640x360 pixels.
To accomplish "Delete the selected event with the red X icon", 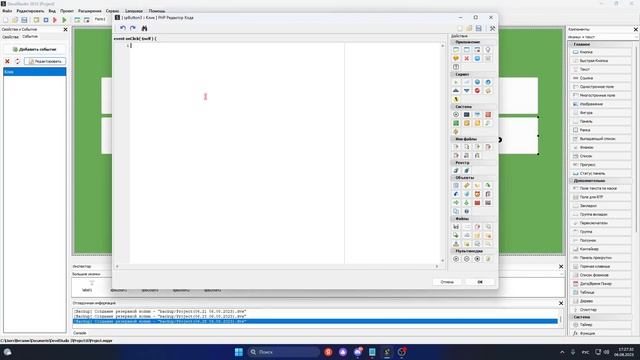I will 7,61.
